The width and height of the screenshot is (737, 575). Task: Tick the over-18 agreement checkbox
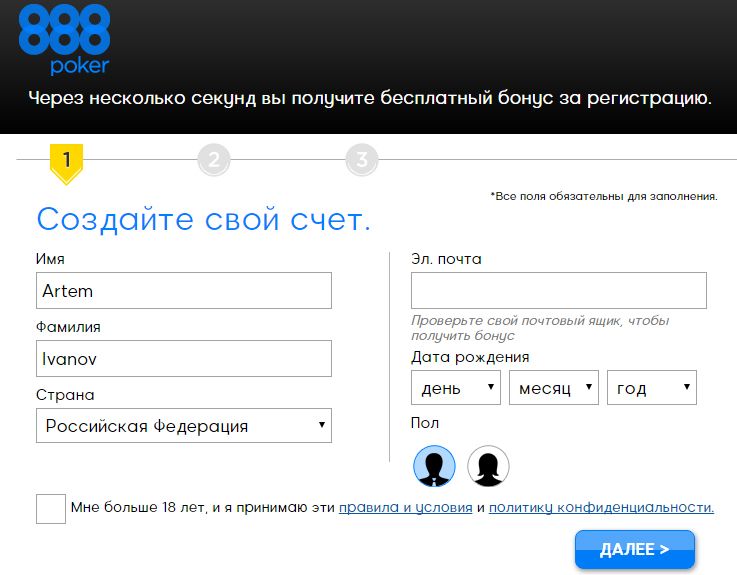51,508
